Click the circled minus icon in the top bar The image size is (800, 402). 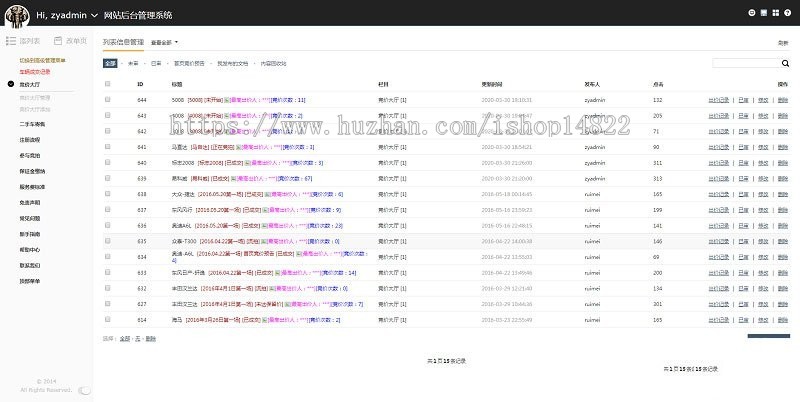[752, 13]
